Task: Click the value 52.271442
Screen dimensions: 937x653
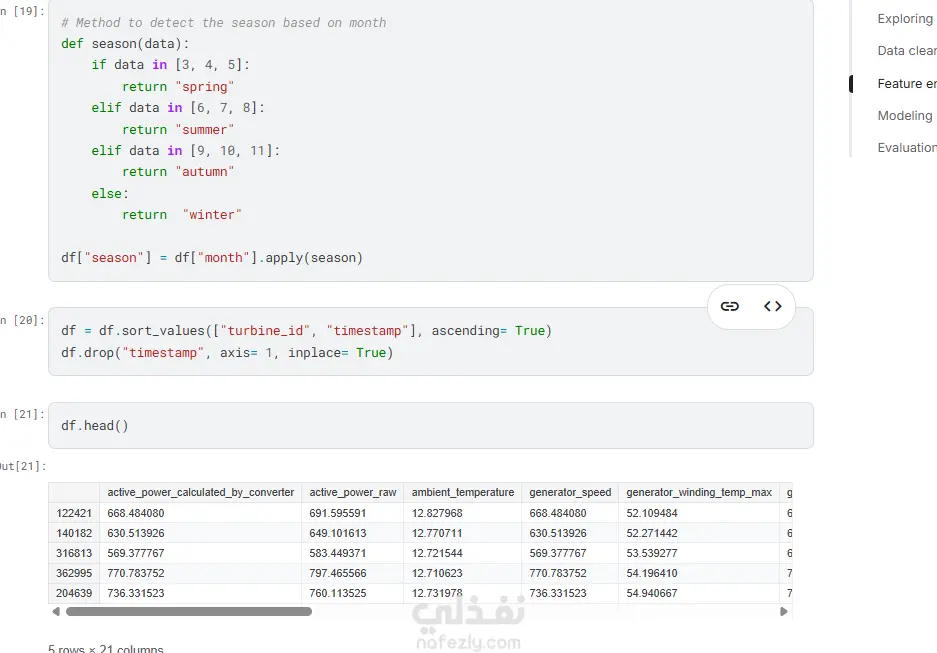Action: point(651,533)
